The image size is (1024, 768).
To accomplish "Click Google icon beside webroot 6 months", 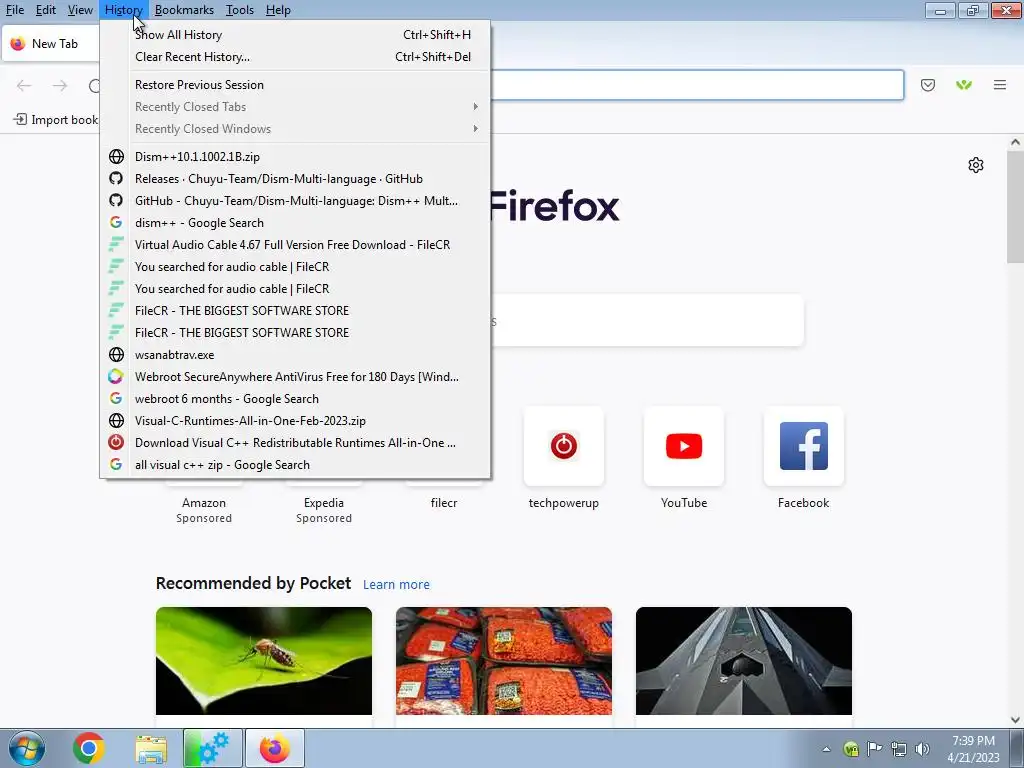I will (116, 398).
